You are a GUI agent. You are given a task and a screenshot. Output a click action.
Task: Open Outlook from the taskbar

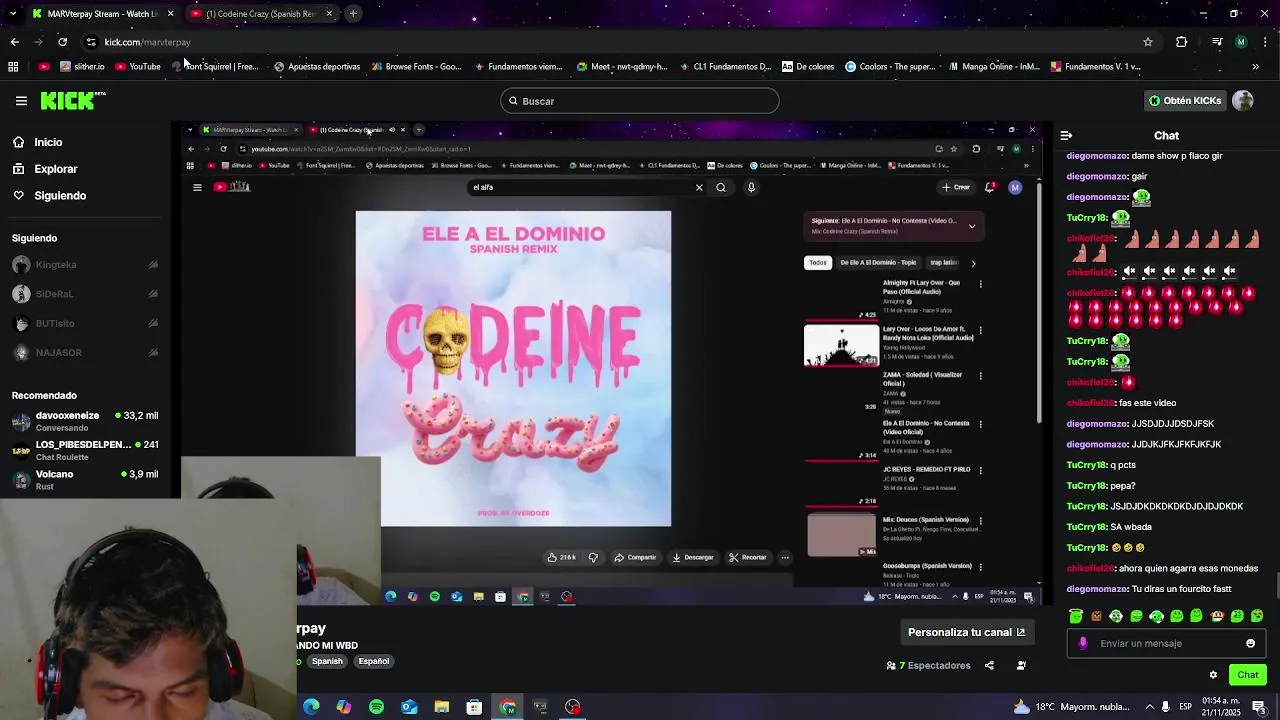point(409,707)
